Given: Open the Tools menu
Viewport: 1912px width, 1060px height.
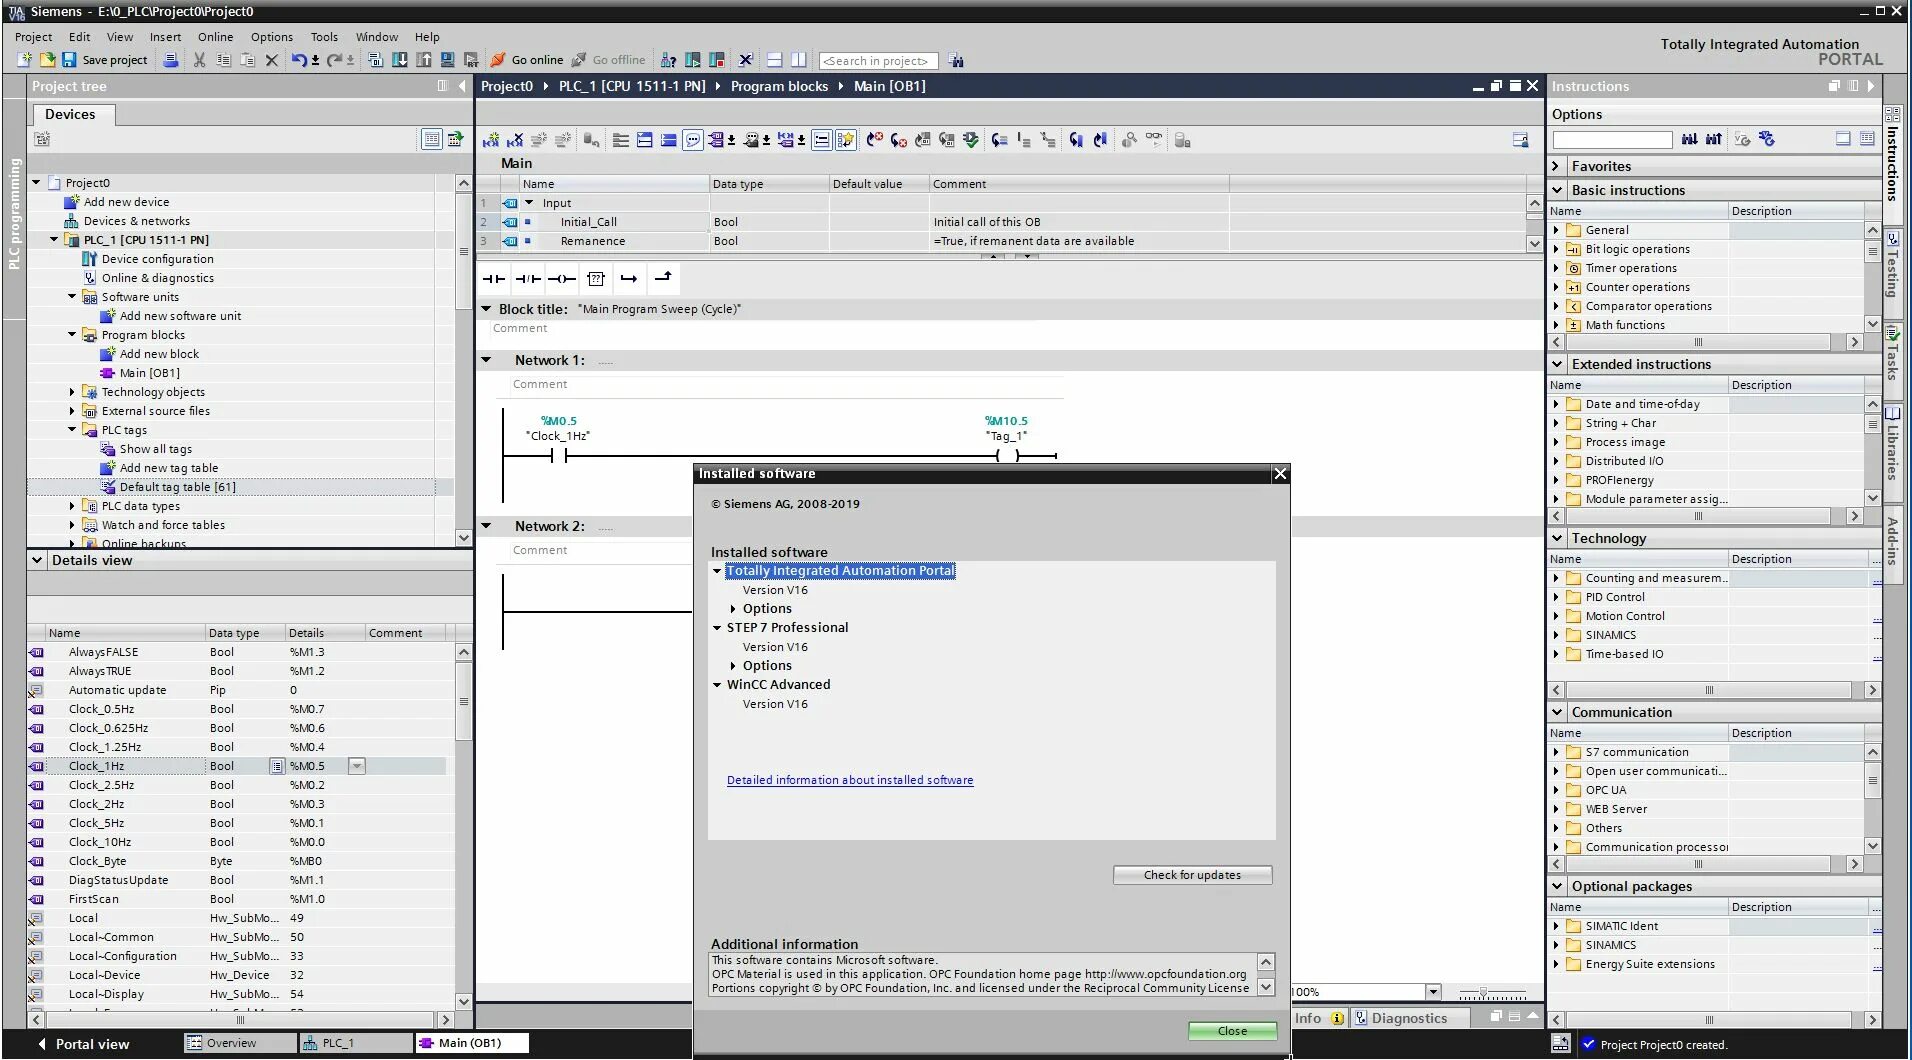Looking at the screenshot, I should pos(324,37).
